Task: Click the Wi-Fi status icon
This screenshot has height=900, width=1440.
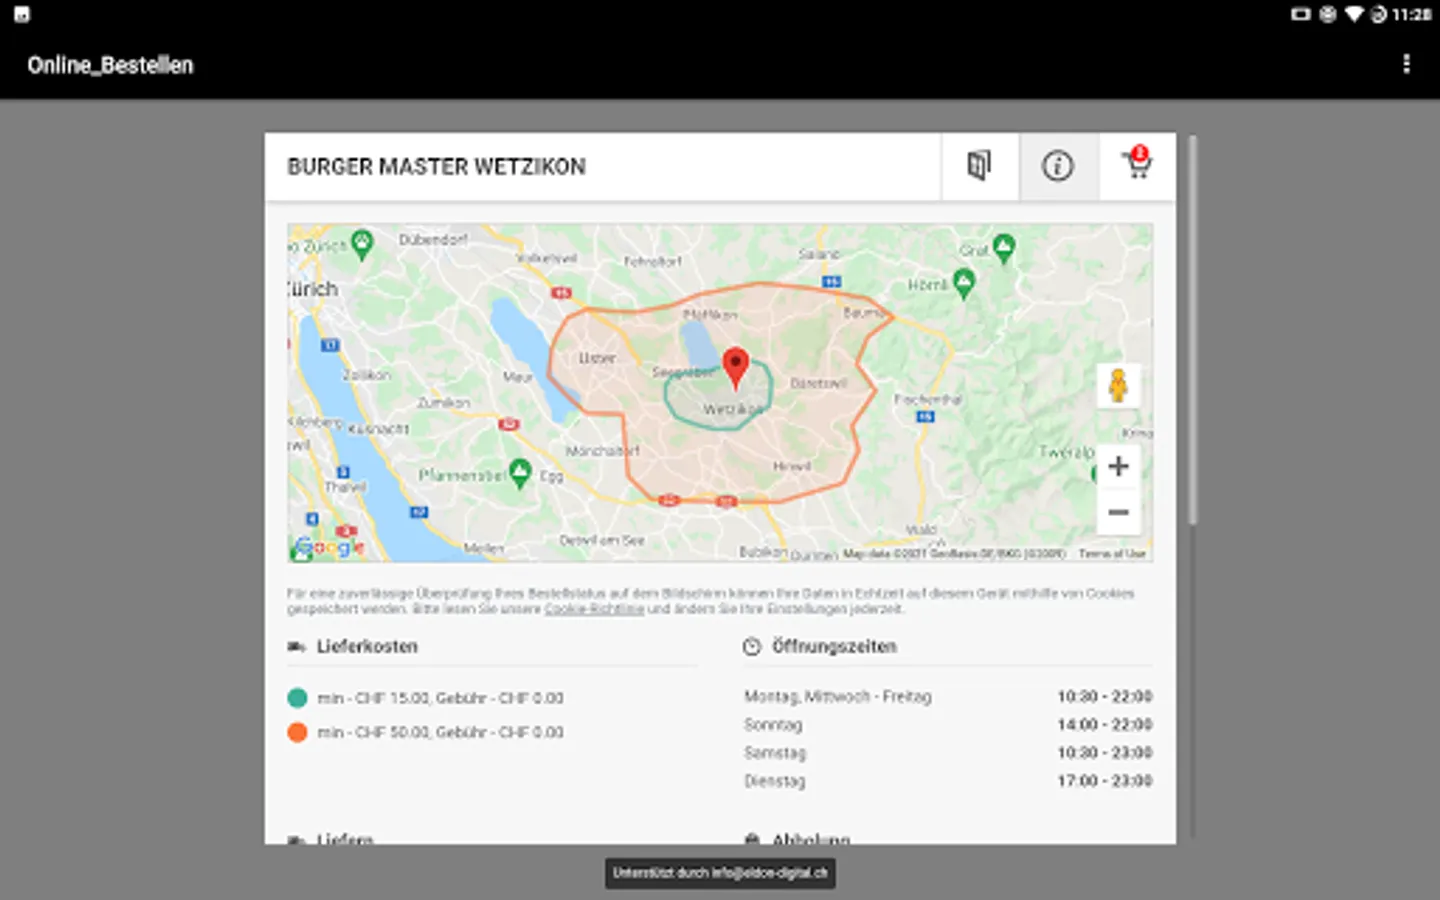Action: coord(1354,14)
